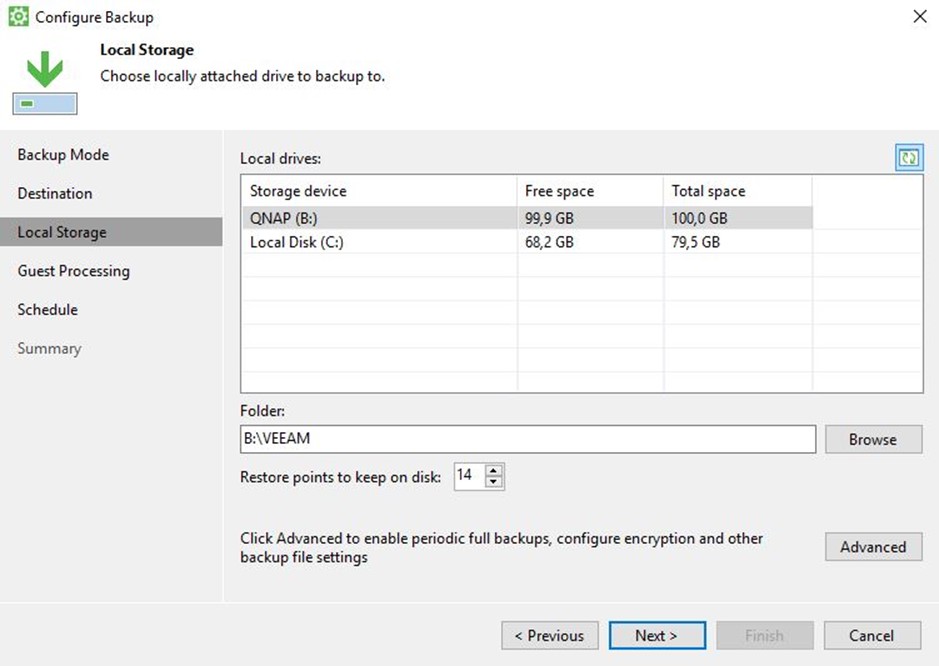Select the Guest Processing step
This screenshot has height=666, width=939.
tap(73, 271)
